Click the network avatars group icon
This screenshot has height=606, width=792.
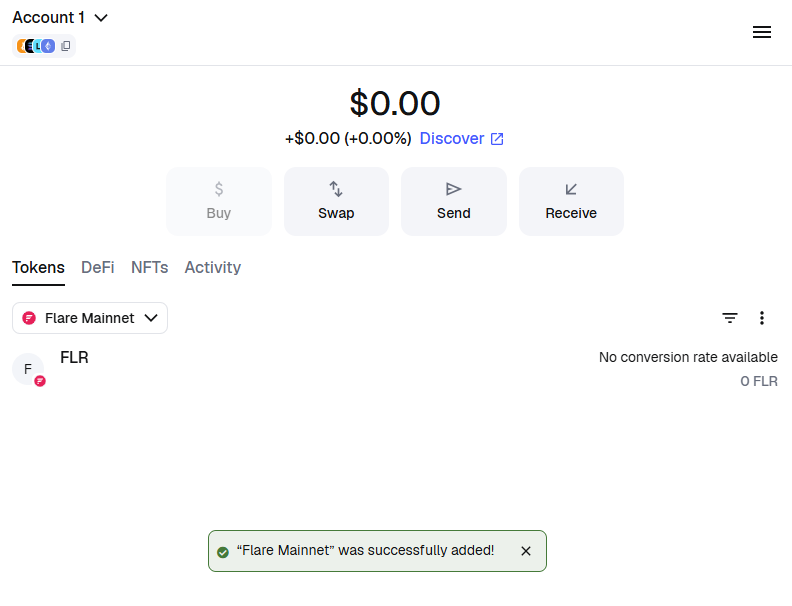pos(36,46)
